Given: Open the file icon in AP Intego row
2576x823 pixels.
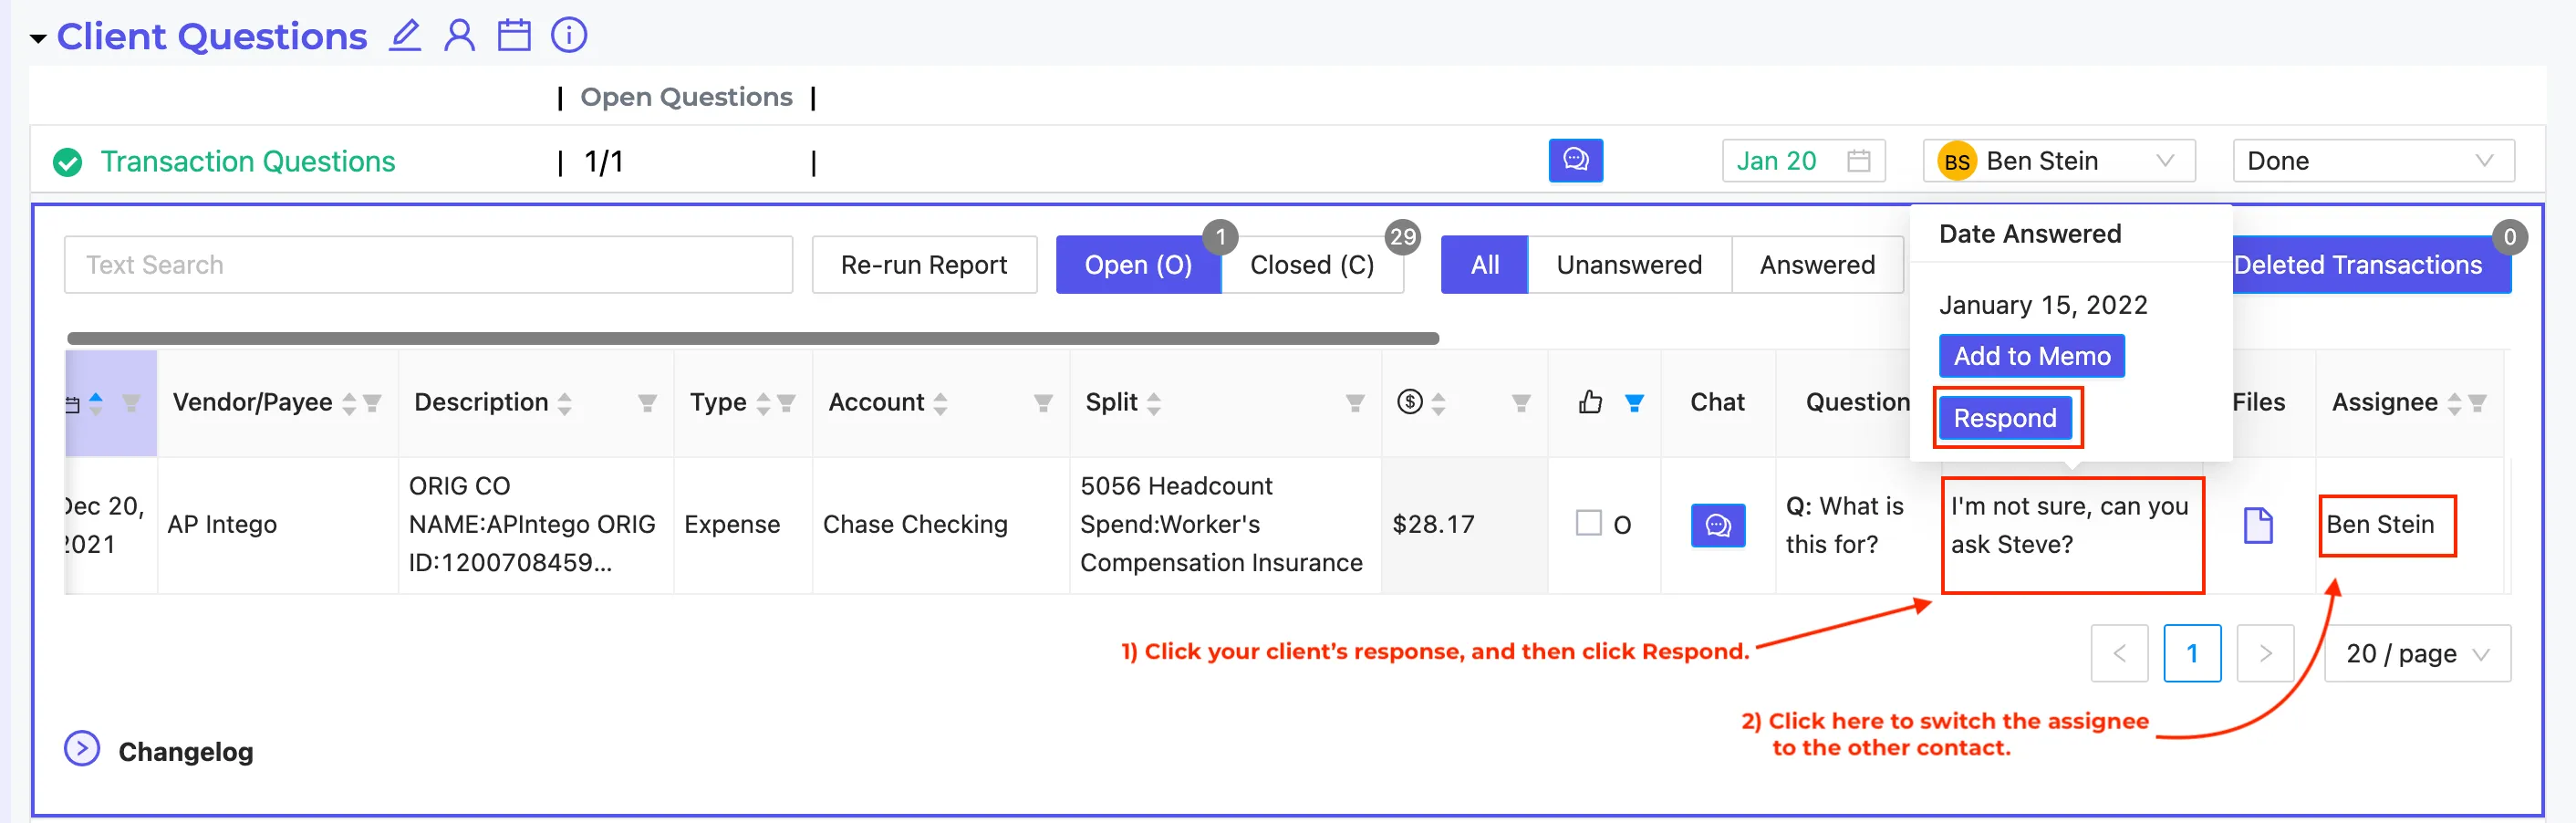Looking at the screenshot, I should point(2258,525).
